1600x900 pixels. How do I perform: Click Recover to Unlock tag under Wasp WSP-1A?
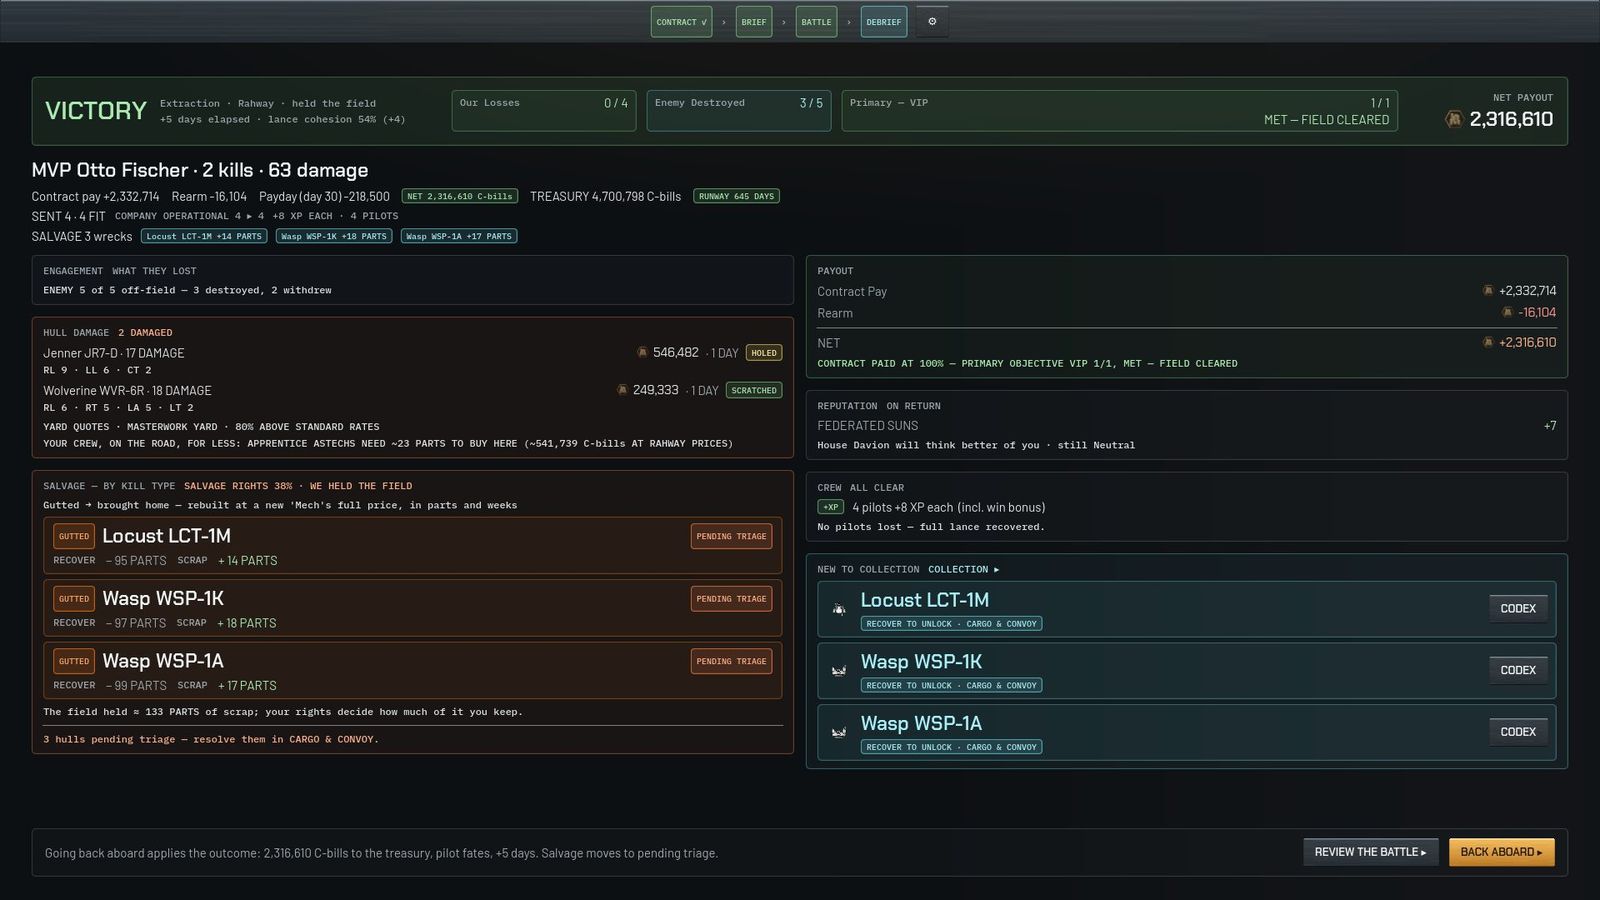(951, 747)
